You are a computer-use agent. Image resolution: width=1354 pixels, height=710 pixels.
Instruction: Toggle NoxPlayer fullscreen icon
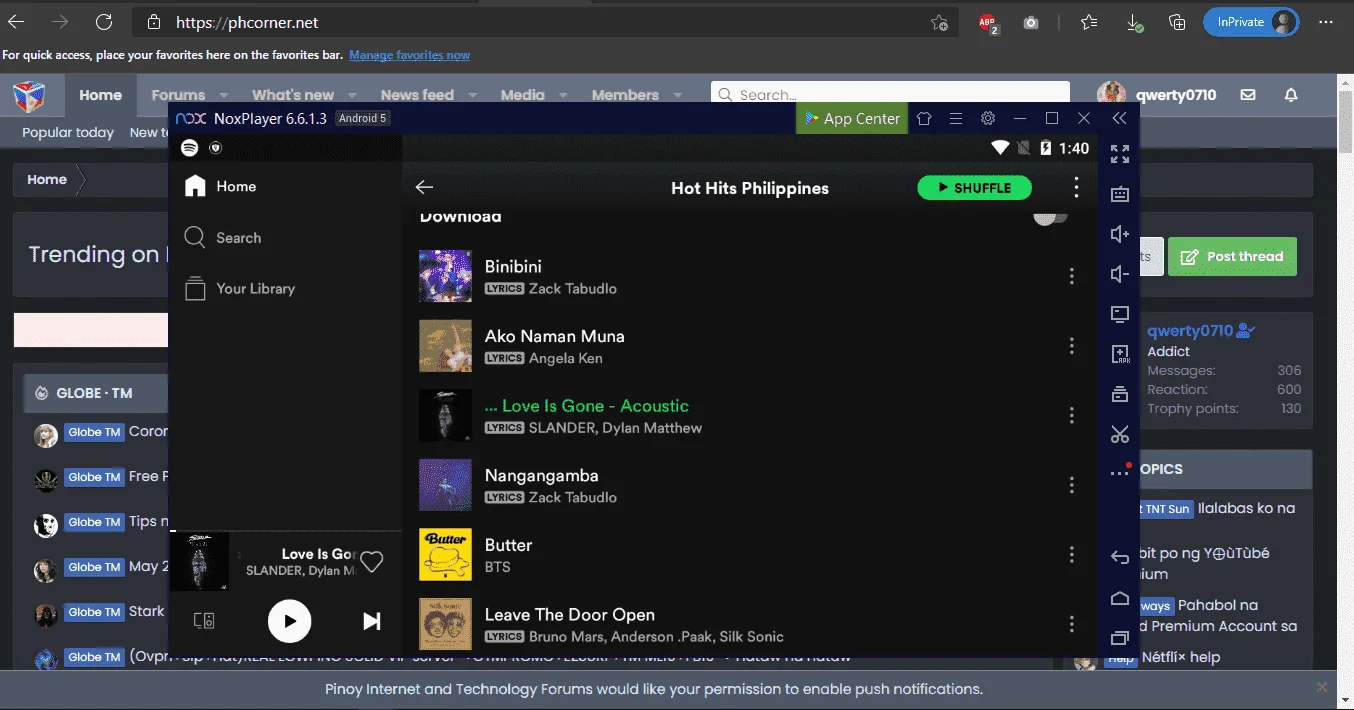coord(1120,154)
